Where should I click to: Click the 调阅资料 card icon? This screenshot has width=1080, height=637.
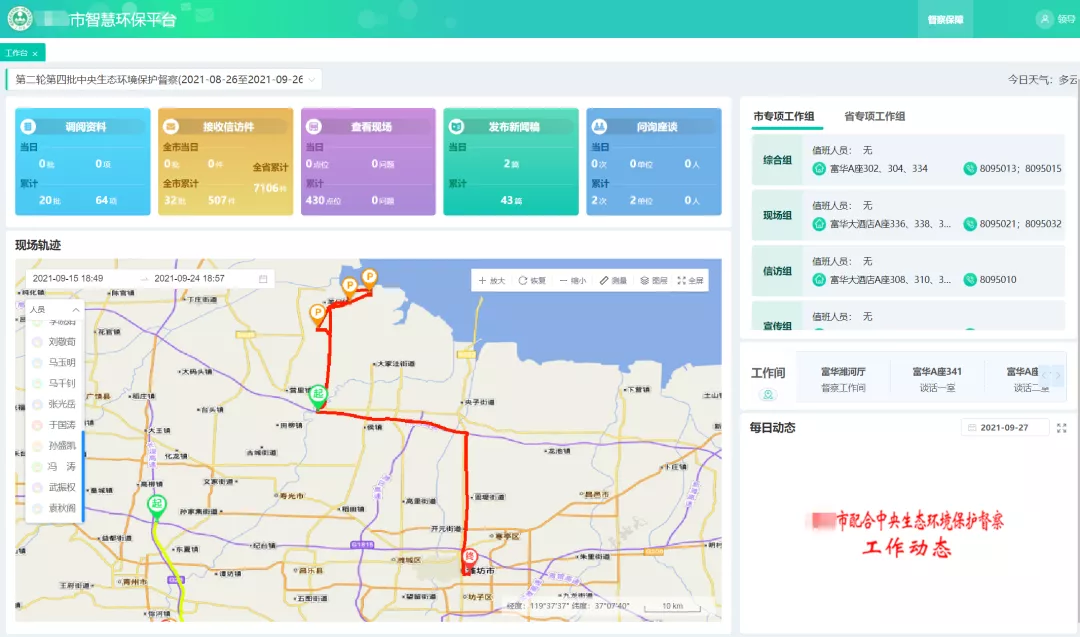click(28, 127)
